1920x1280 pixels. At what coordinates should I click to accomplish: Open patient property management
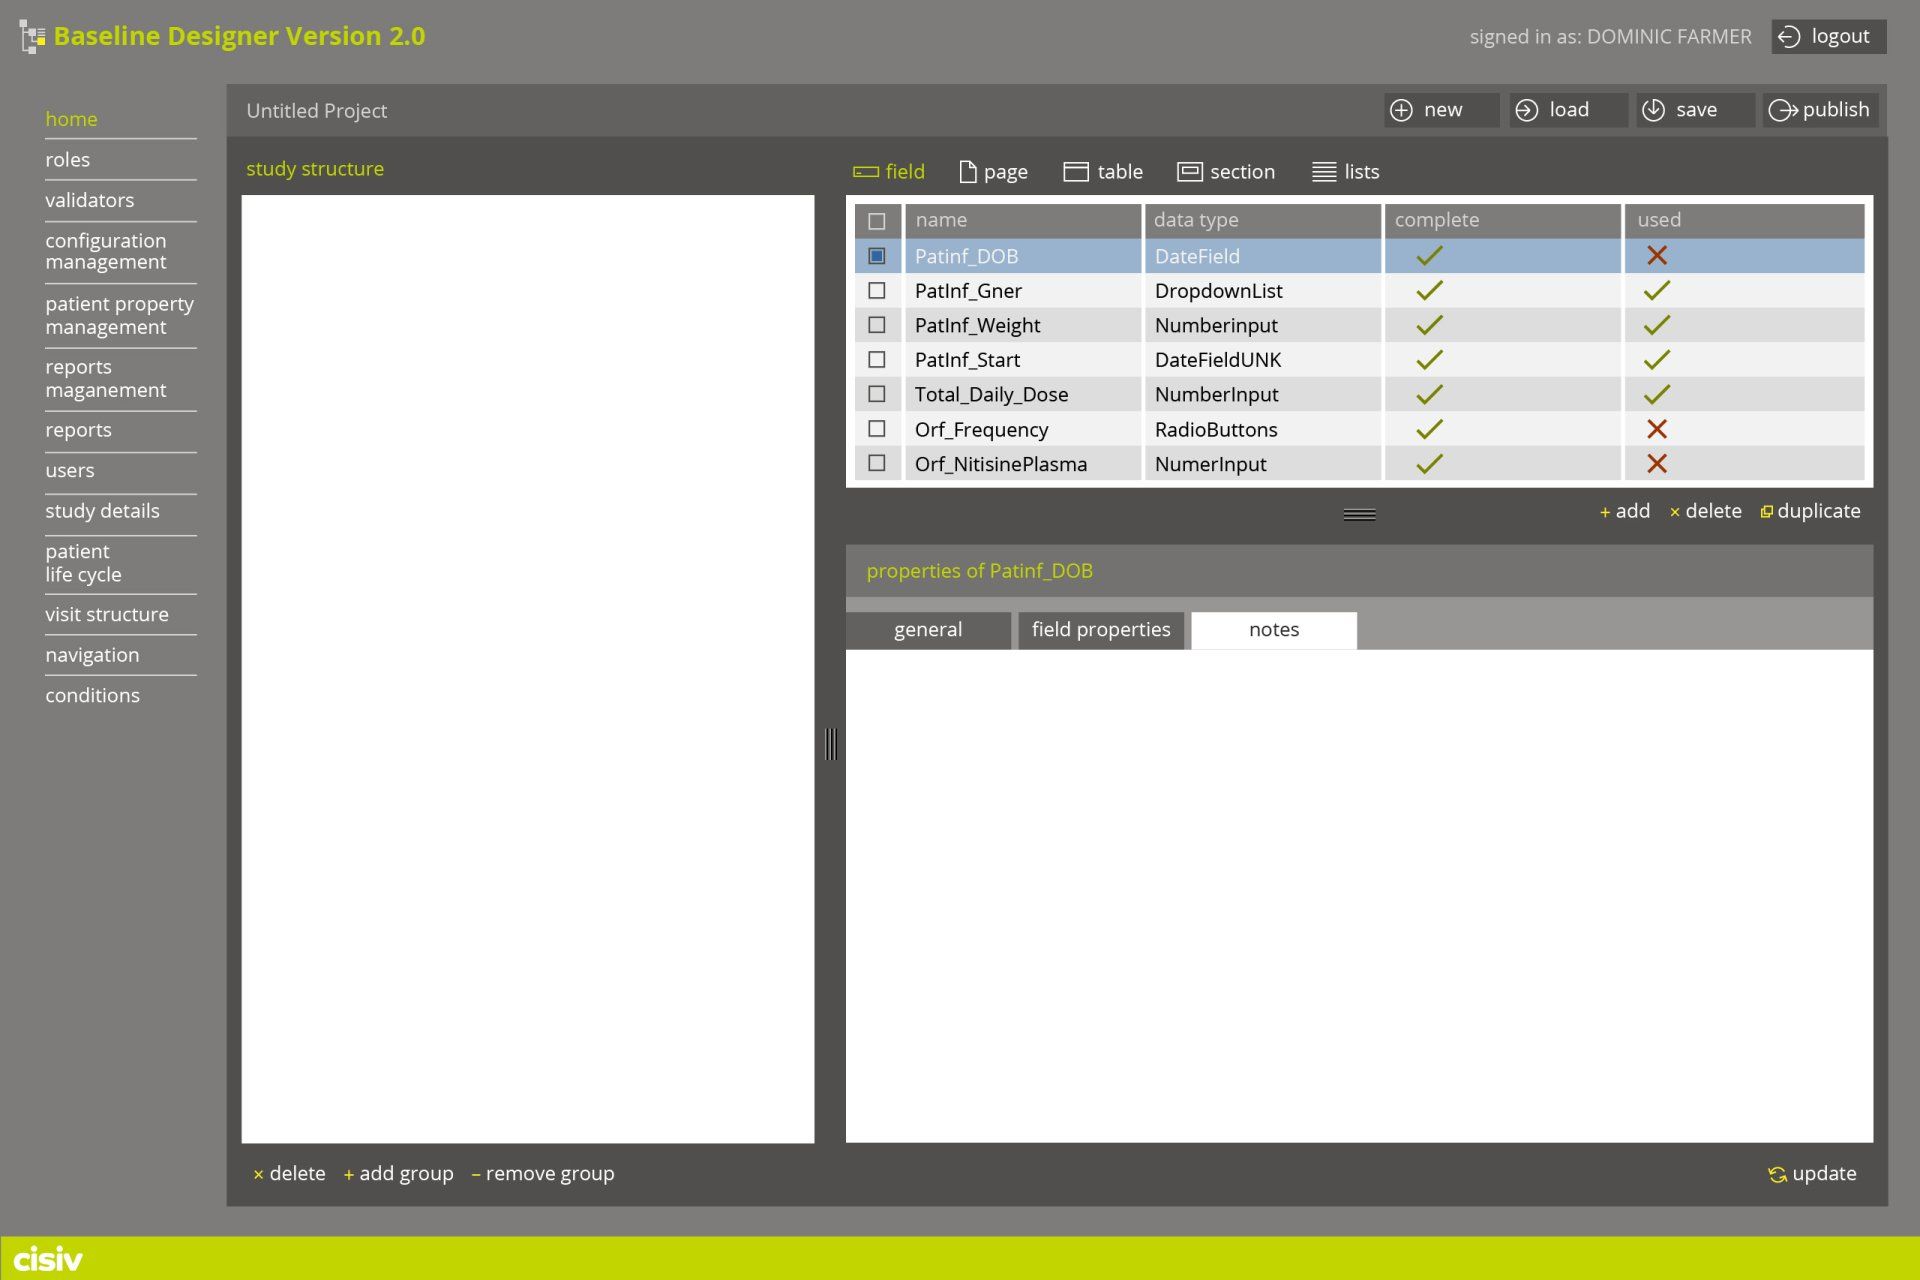pos(119,315)
